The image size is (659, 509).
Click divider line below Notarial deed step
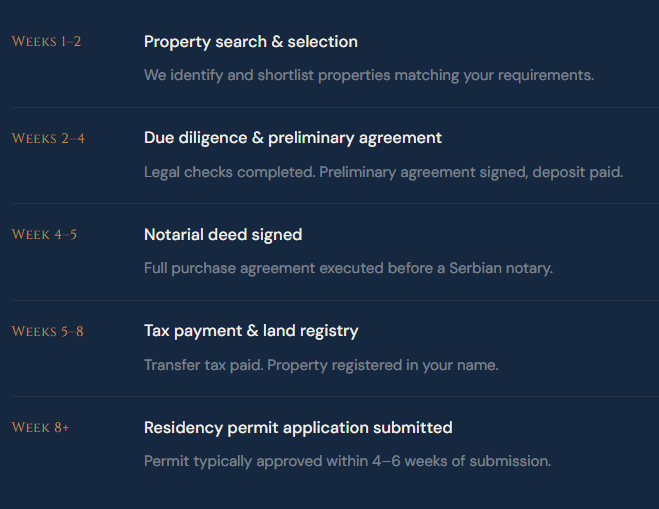329,300
